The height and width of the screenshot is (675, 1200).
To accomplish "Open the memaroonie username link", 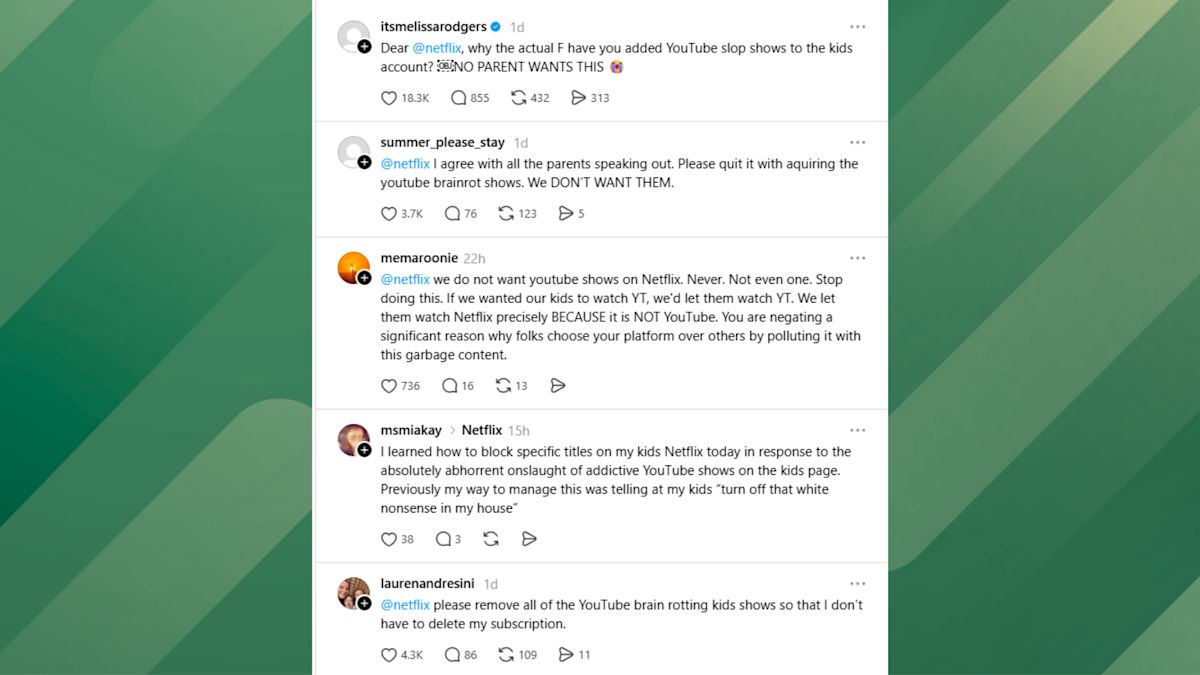I will [419, 258].
